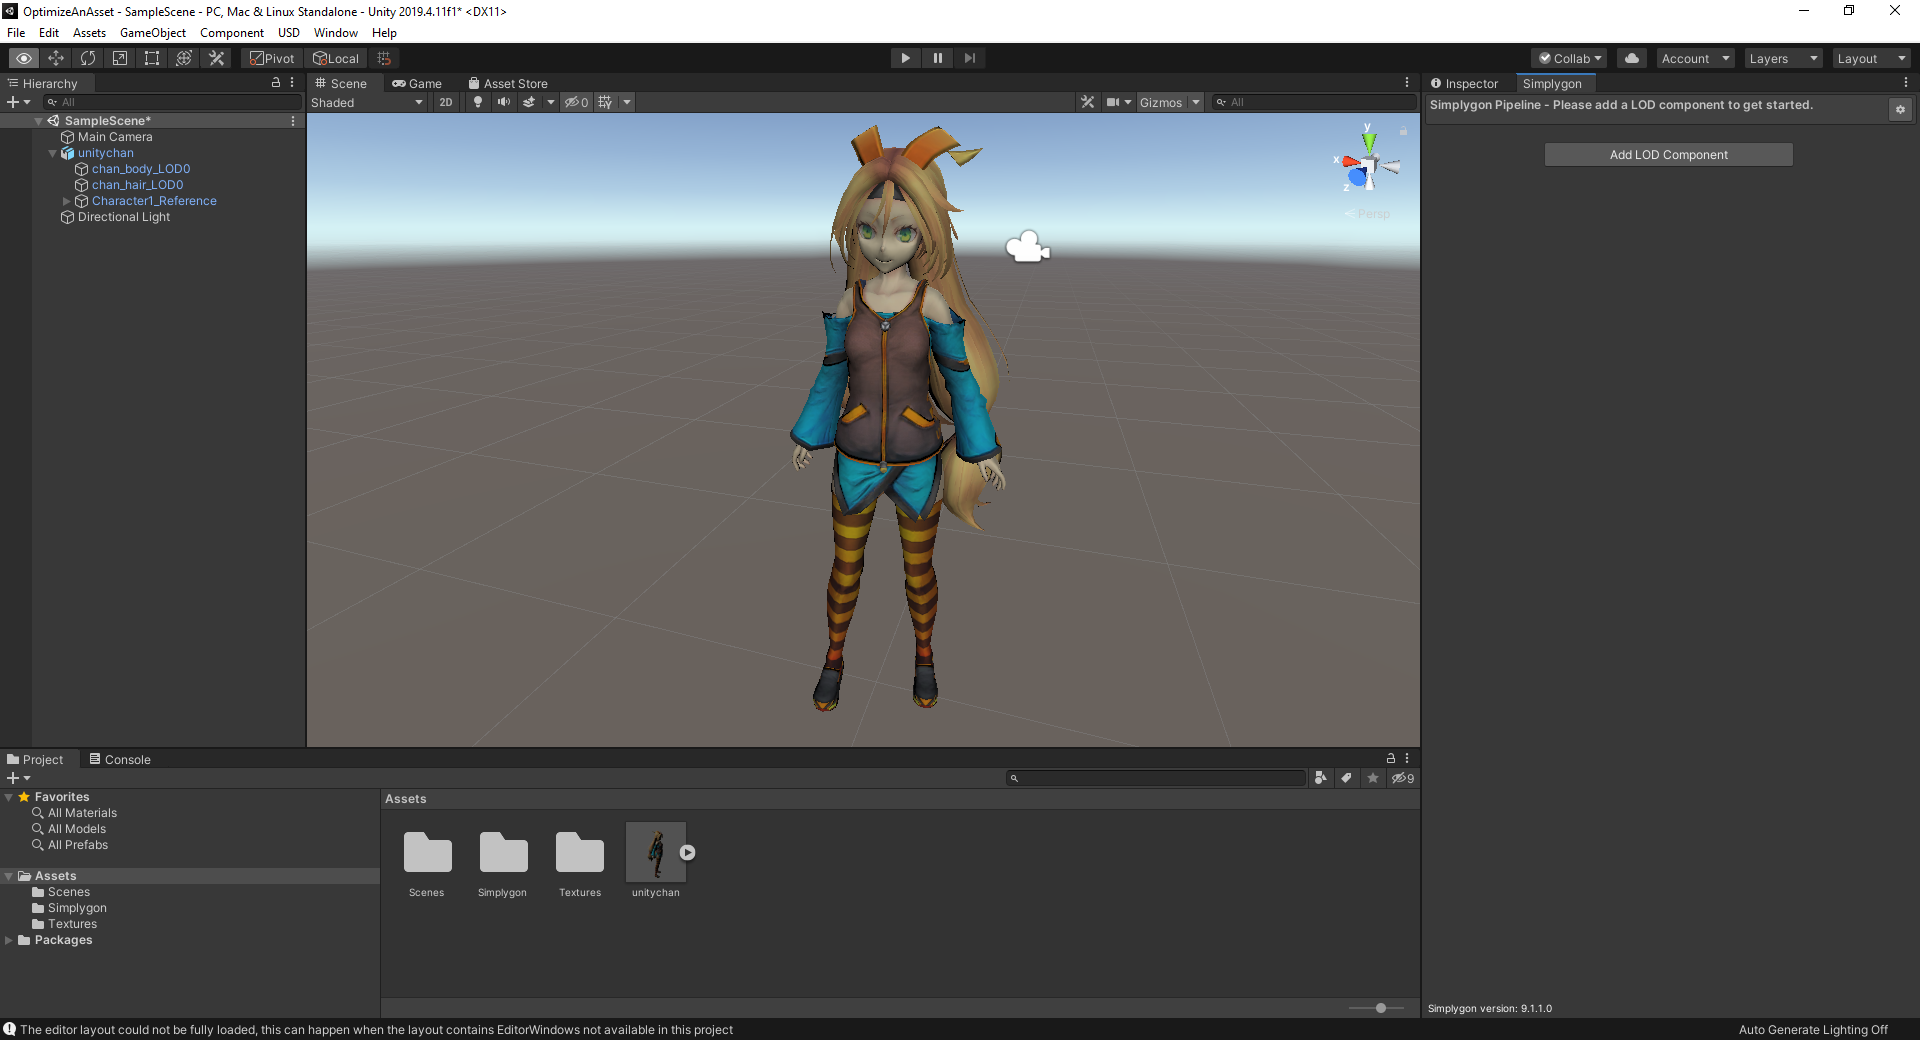Open the Simplygon settings gear

coord(1900,109)
